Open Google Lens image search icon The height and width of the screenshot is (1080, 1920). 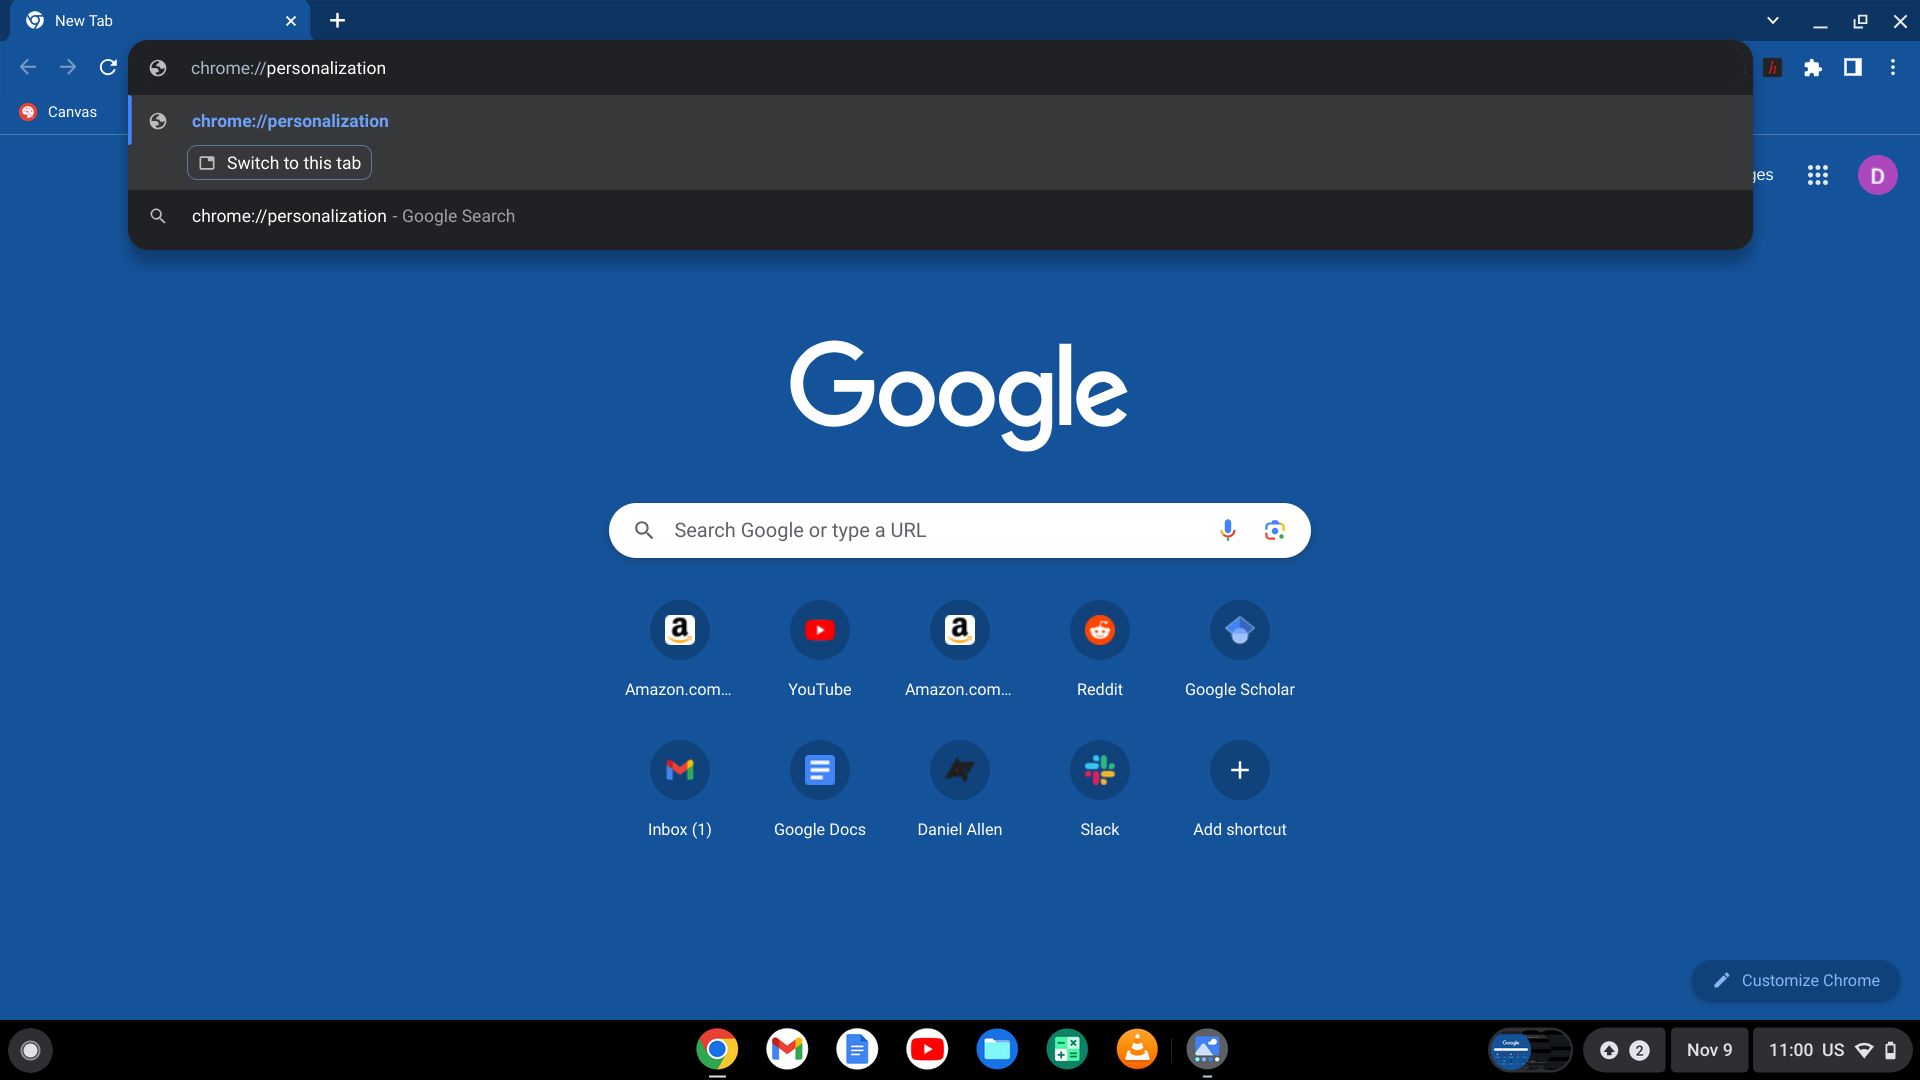1274,530
